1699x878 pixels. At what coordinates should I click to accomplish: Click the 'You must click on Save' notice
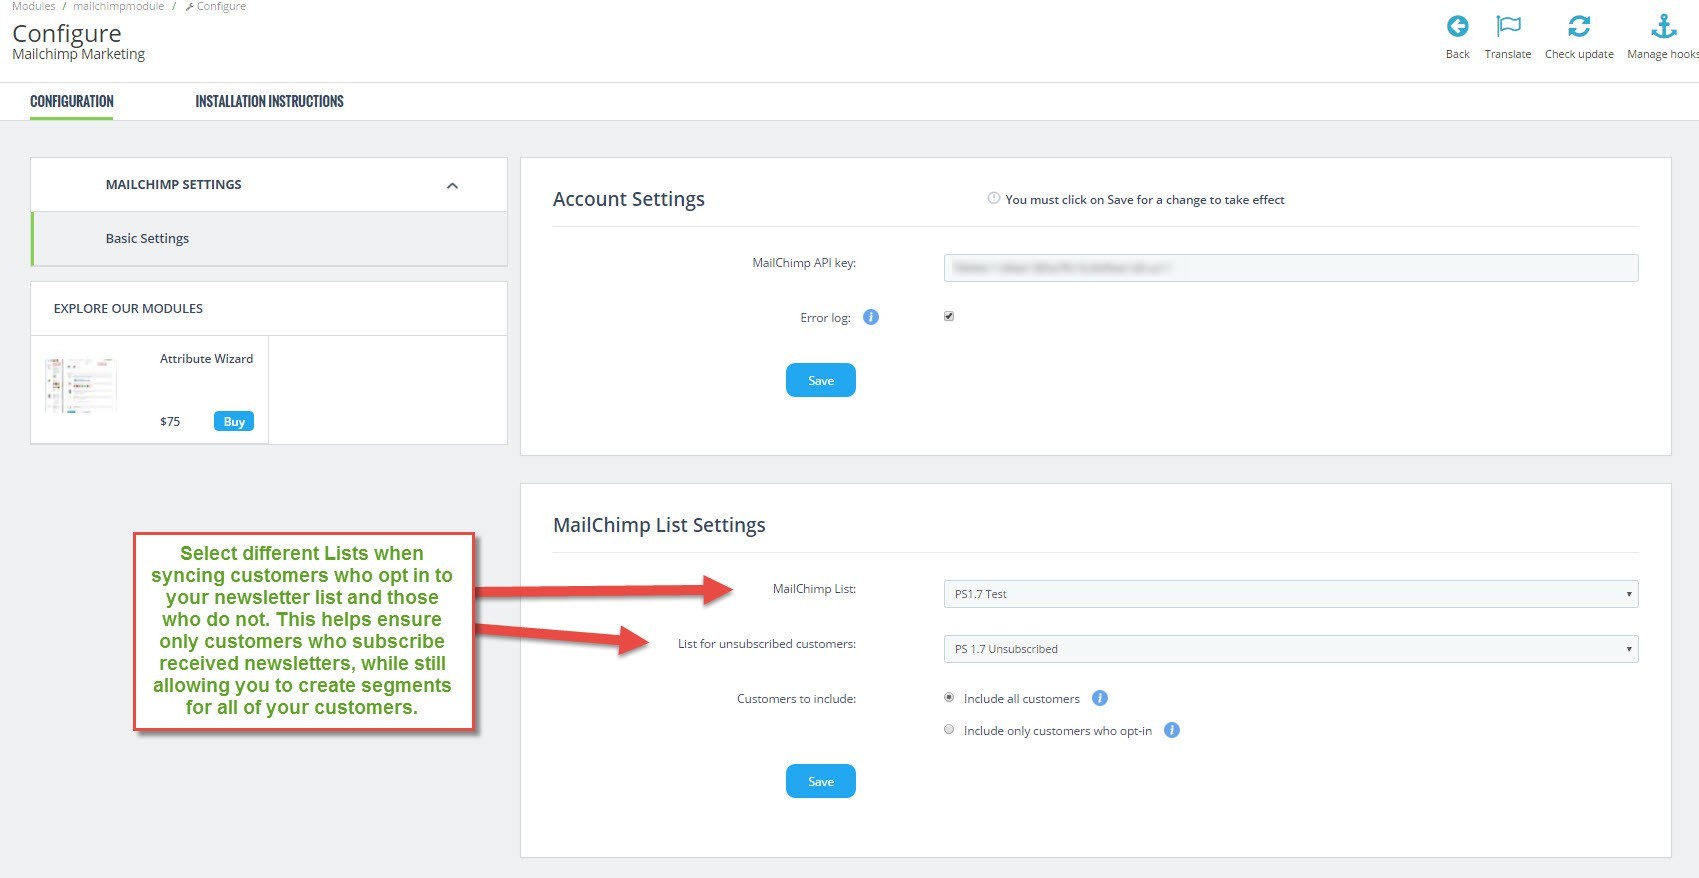click(1145, 200)
